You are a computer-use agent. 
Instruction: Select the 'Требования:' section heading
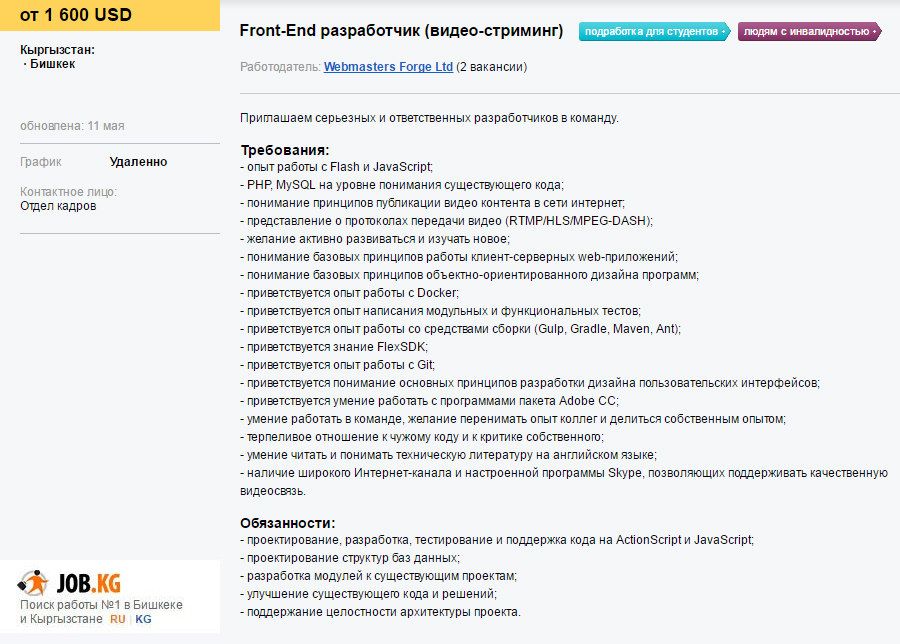coord(285,150)
